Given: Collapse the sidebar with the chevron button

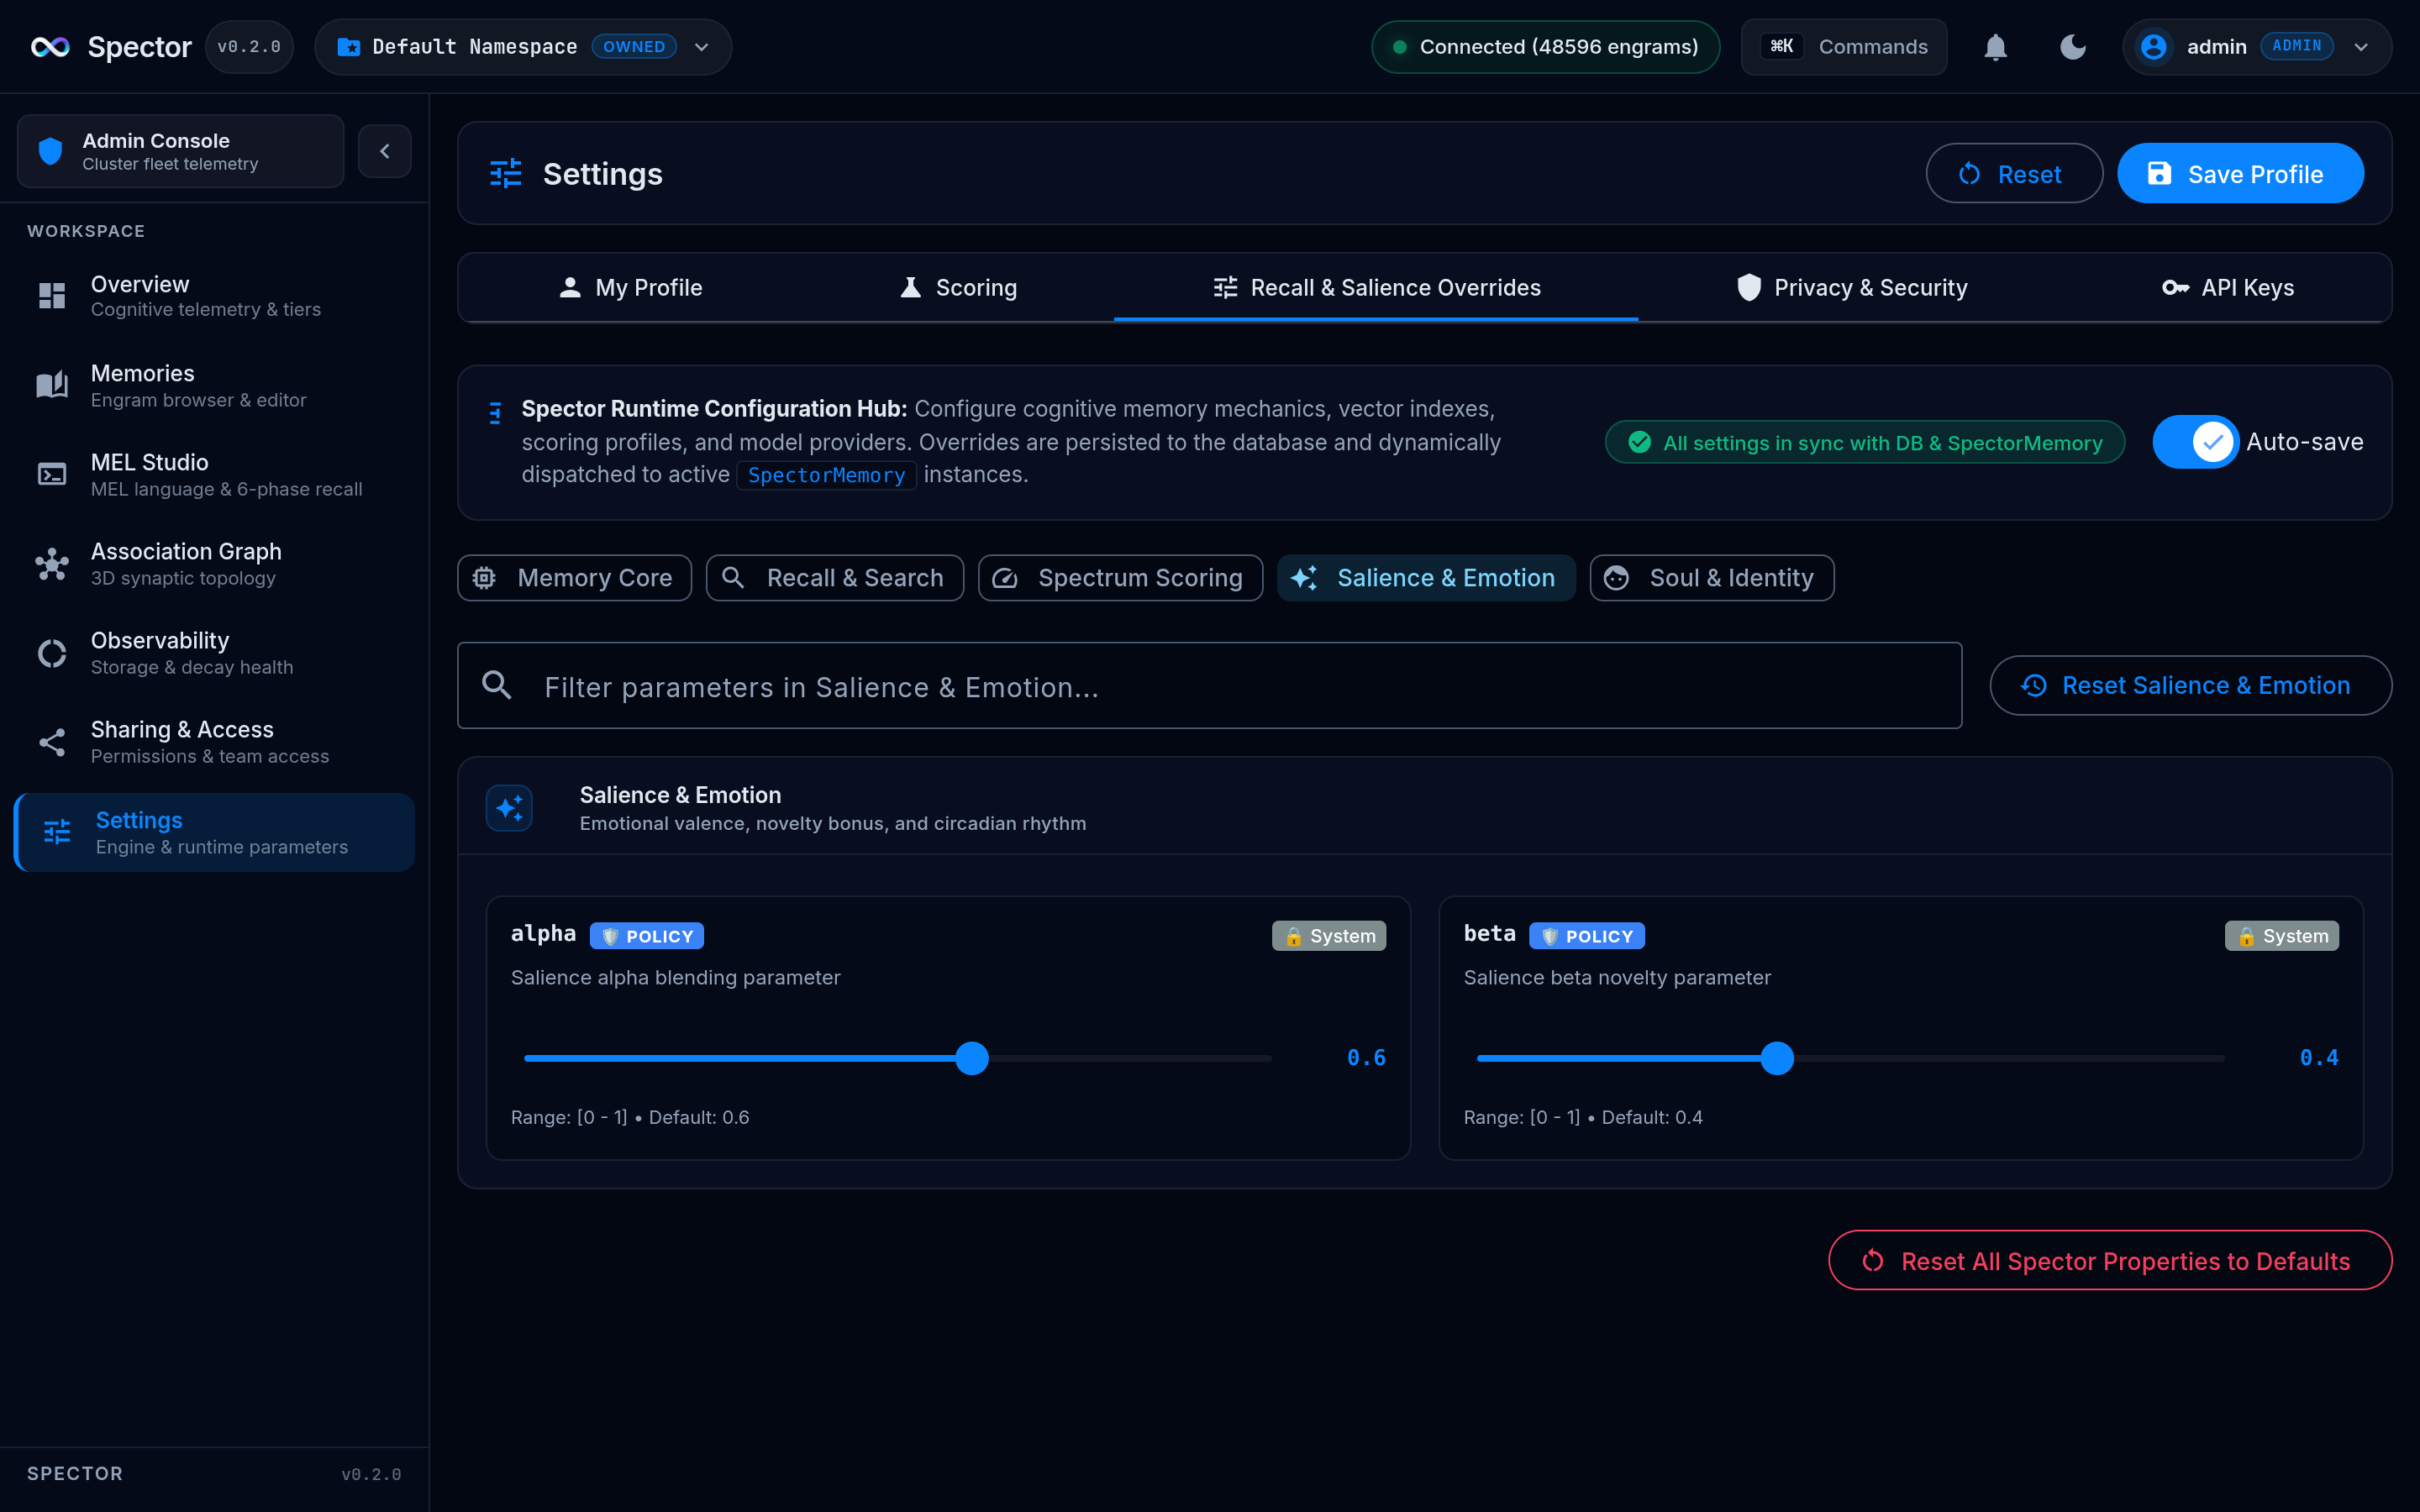Looking at the screenshot, I should [385, 151].
